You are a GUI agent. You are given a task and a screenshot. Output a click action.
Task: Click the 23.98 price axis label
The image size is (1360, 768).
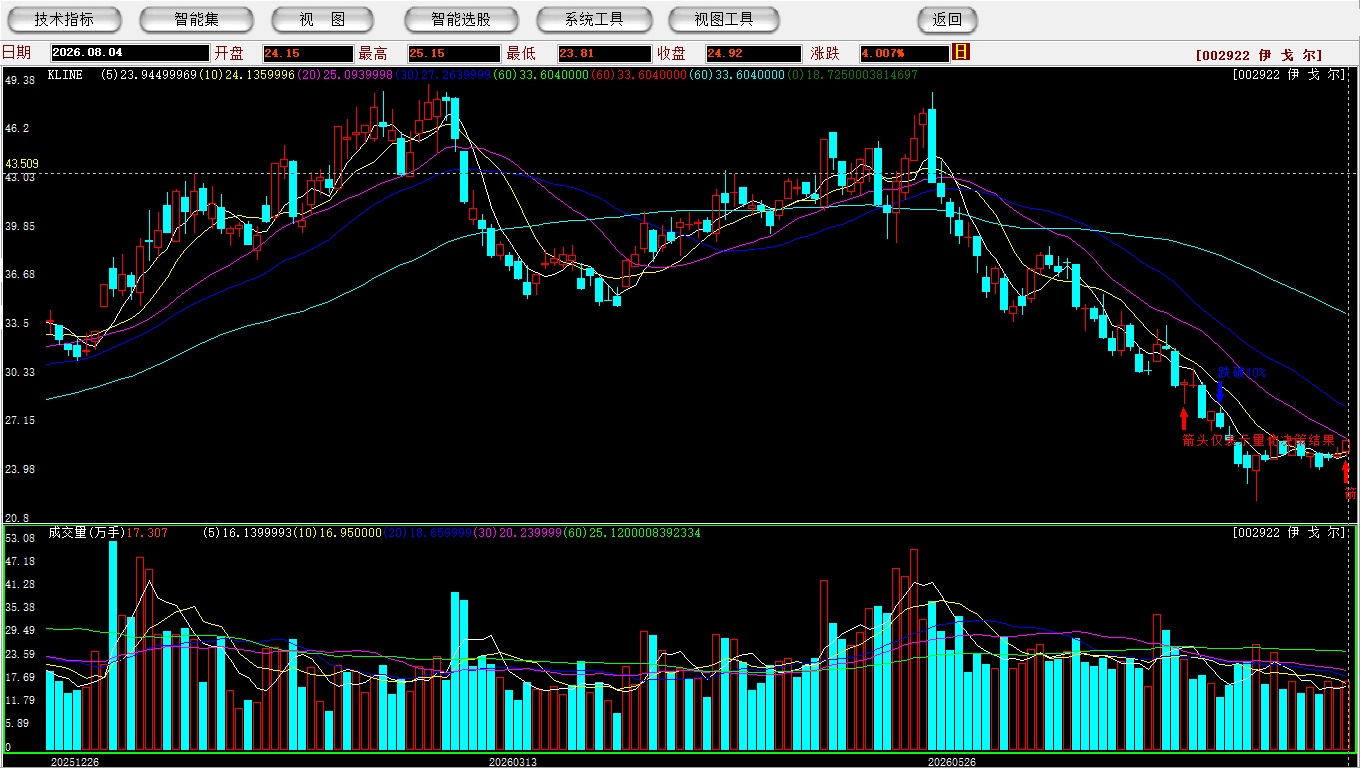coord(20,469)
